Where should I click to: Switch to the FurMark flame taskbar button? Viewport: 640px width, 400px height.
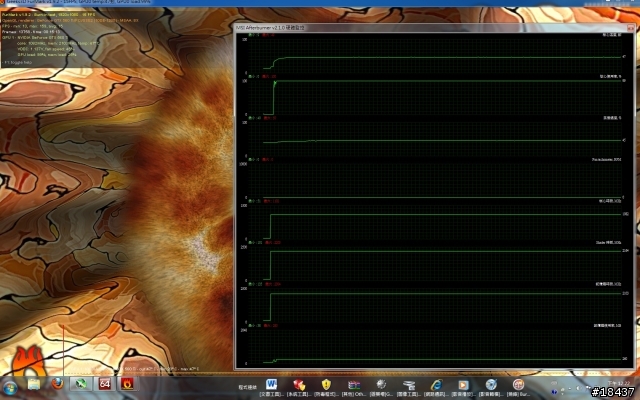(x=127, y=384)
